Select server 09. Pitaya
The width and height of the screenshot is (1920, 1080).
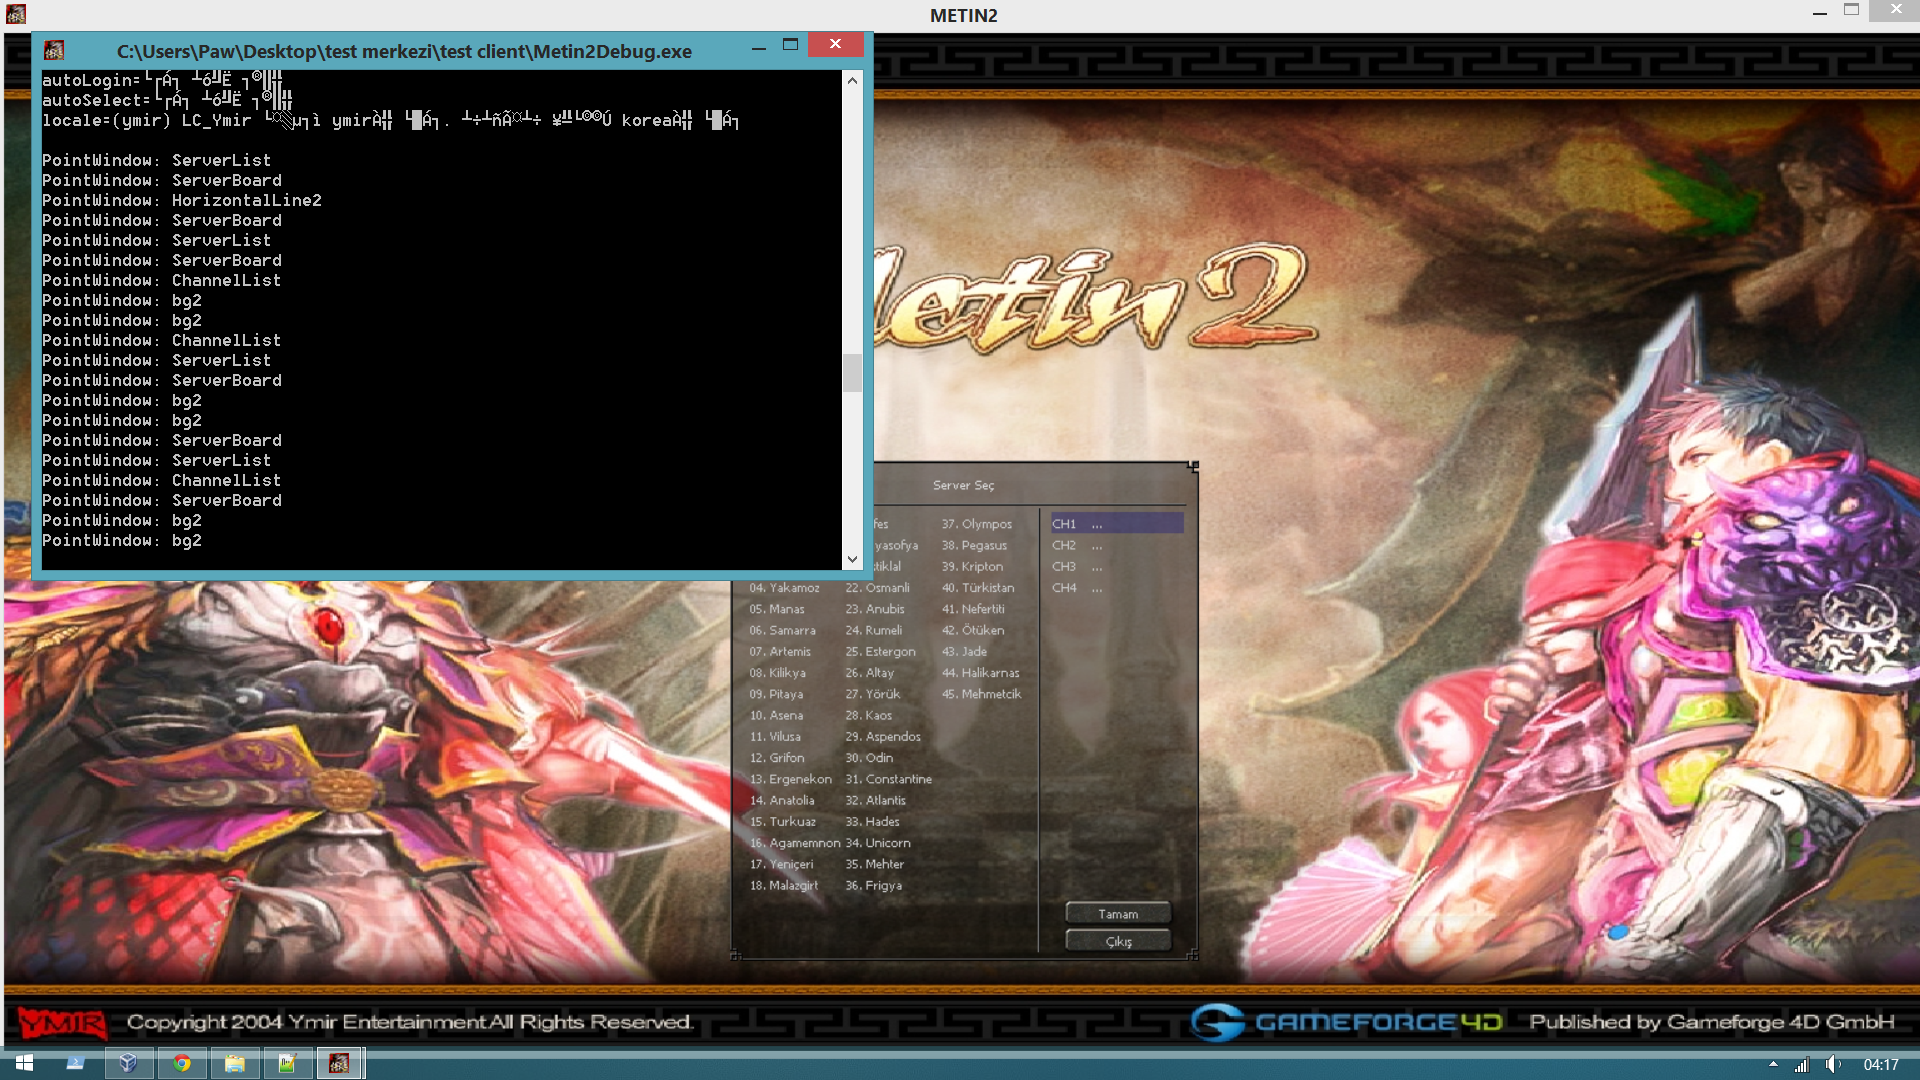(776, 693)
